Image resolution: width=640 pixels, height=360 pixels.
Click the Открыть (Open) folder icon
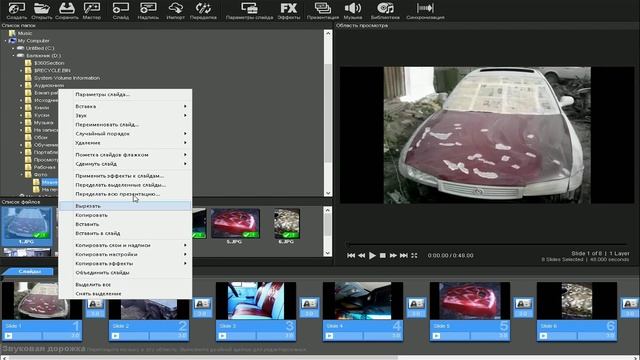(x=42, y=11)
